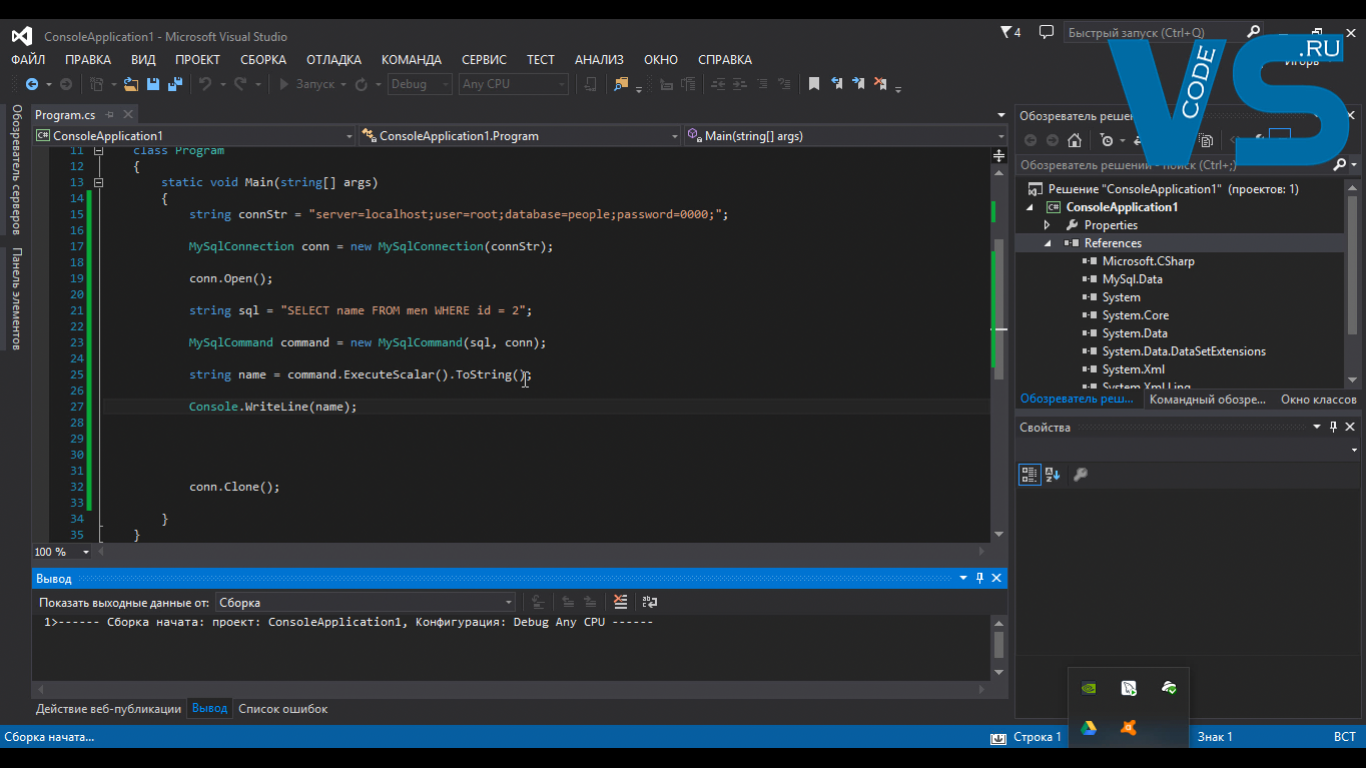Open the Debug configuration dropdown

coord(420,85)
